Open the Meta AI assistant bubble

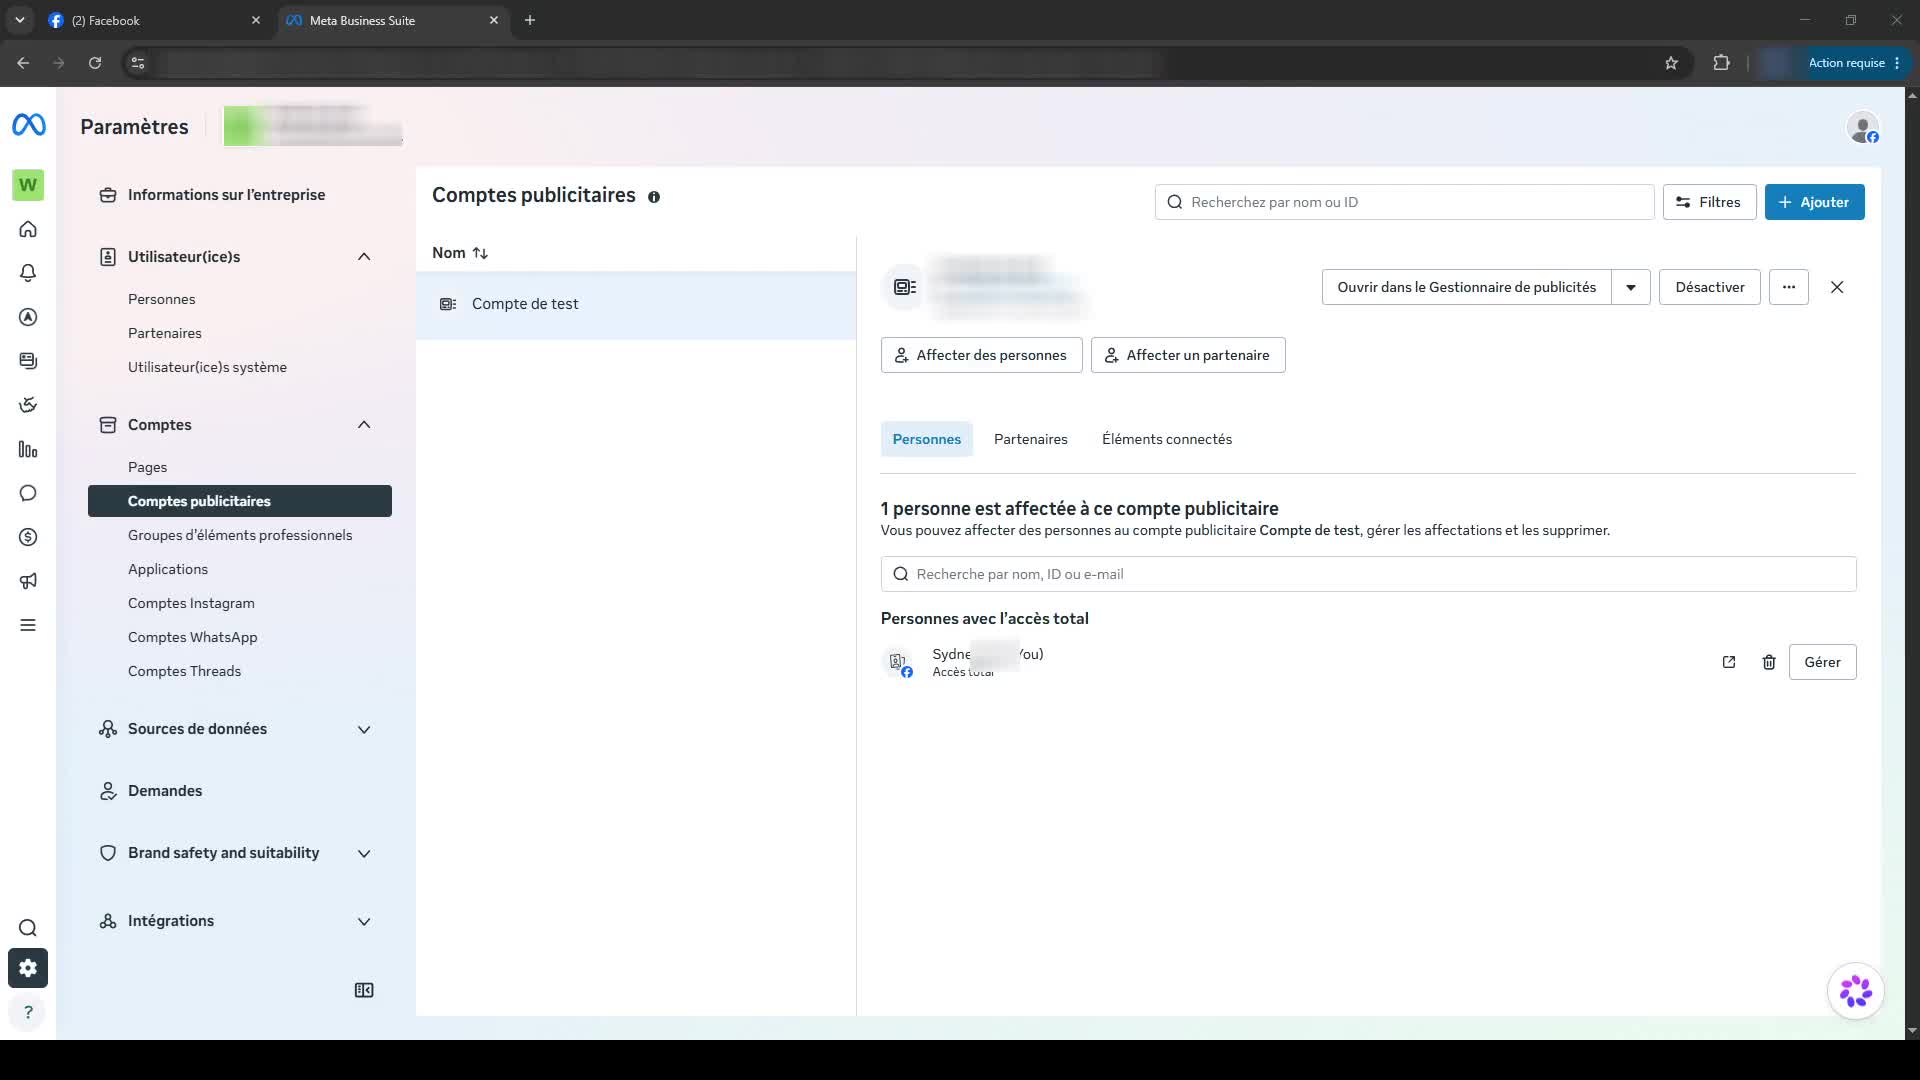[1856, 991]
